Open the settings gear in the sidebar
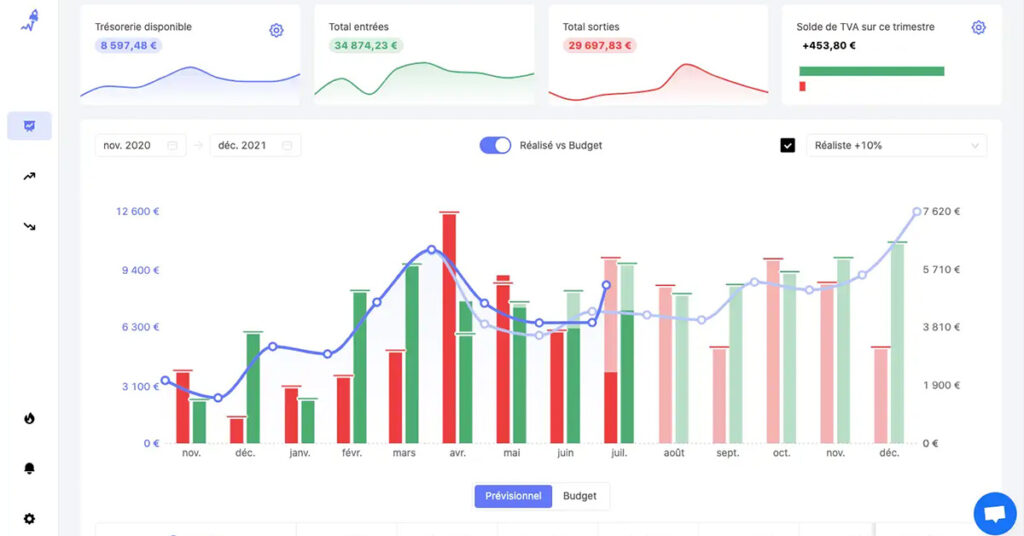Screen dimensions: 1024x536 (29, 519)
